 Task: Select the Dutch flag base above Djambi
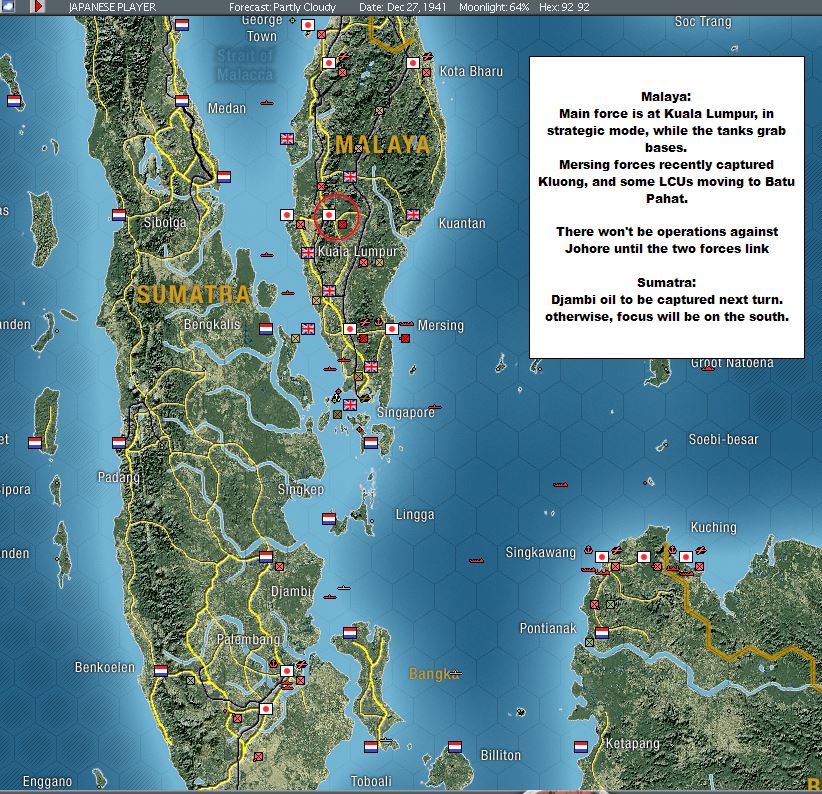266,557
